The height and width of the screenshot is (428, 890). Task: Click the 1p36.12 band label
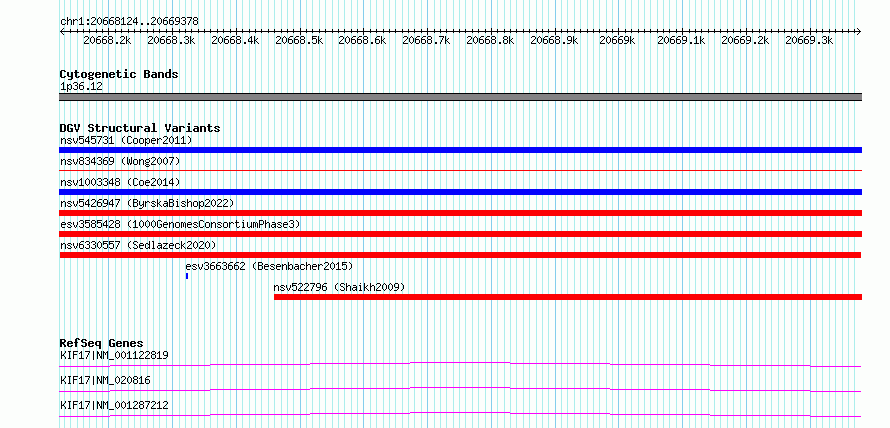click(81, 87)
